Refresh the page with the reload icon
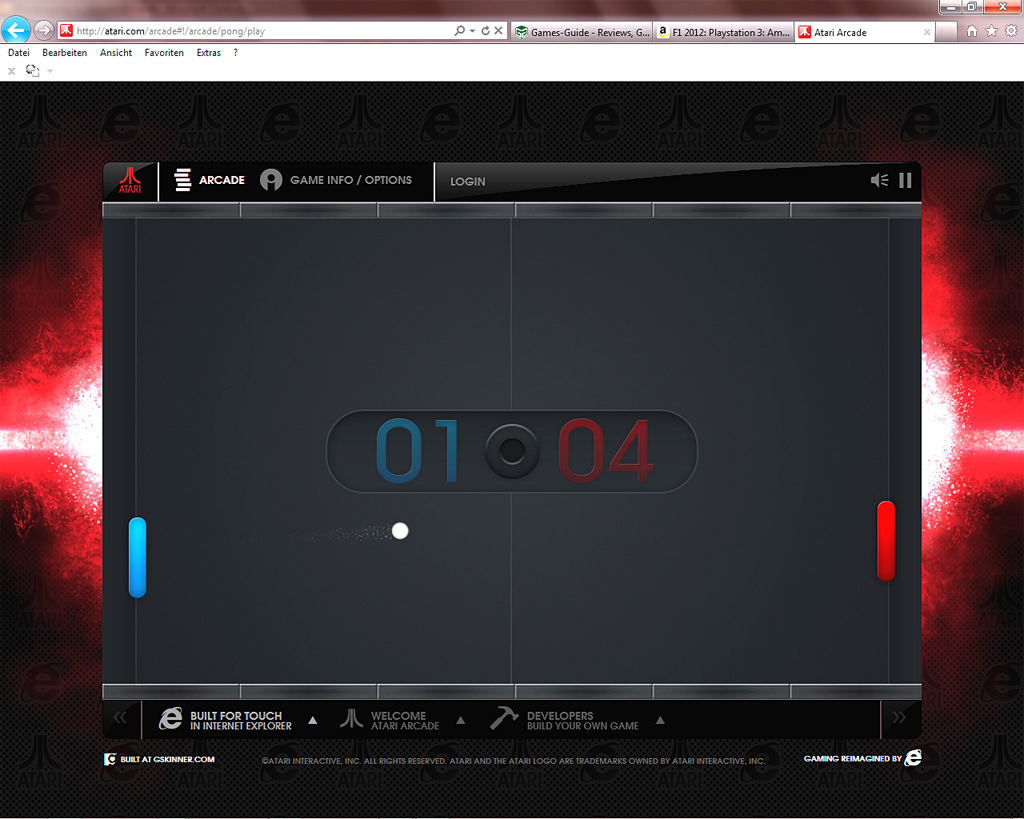1024x819 pixels. [485, 31]
